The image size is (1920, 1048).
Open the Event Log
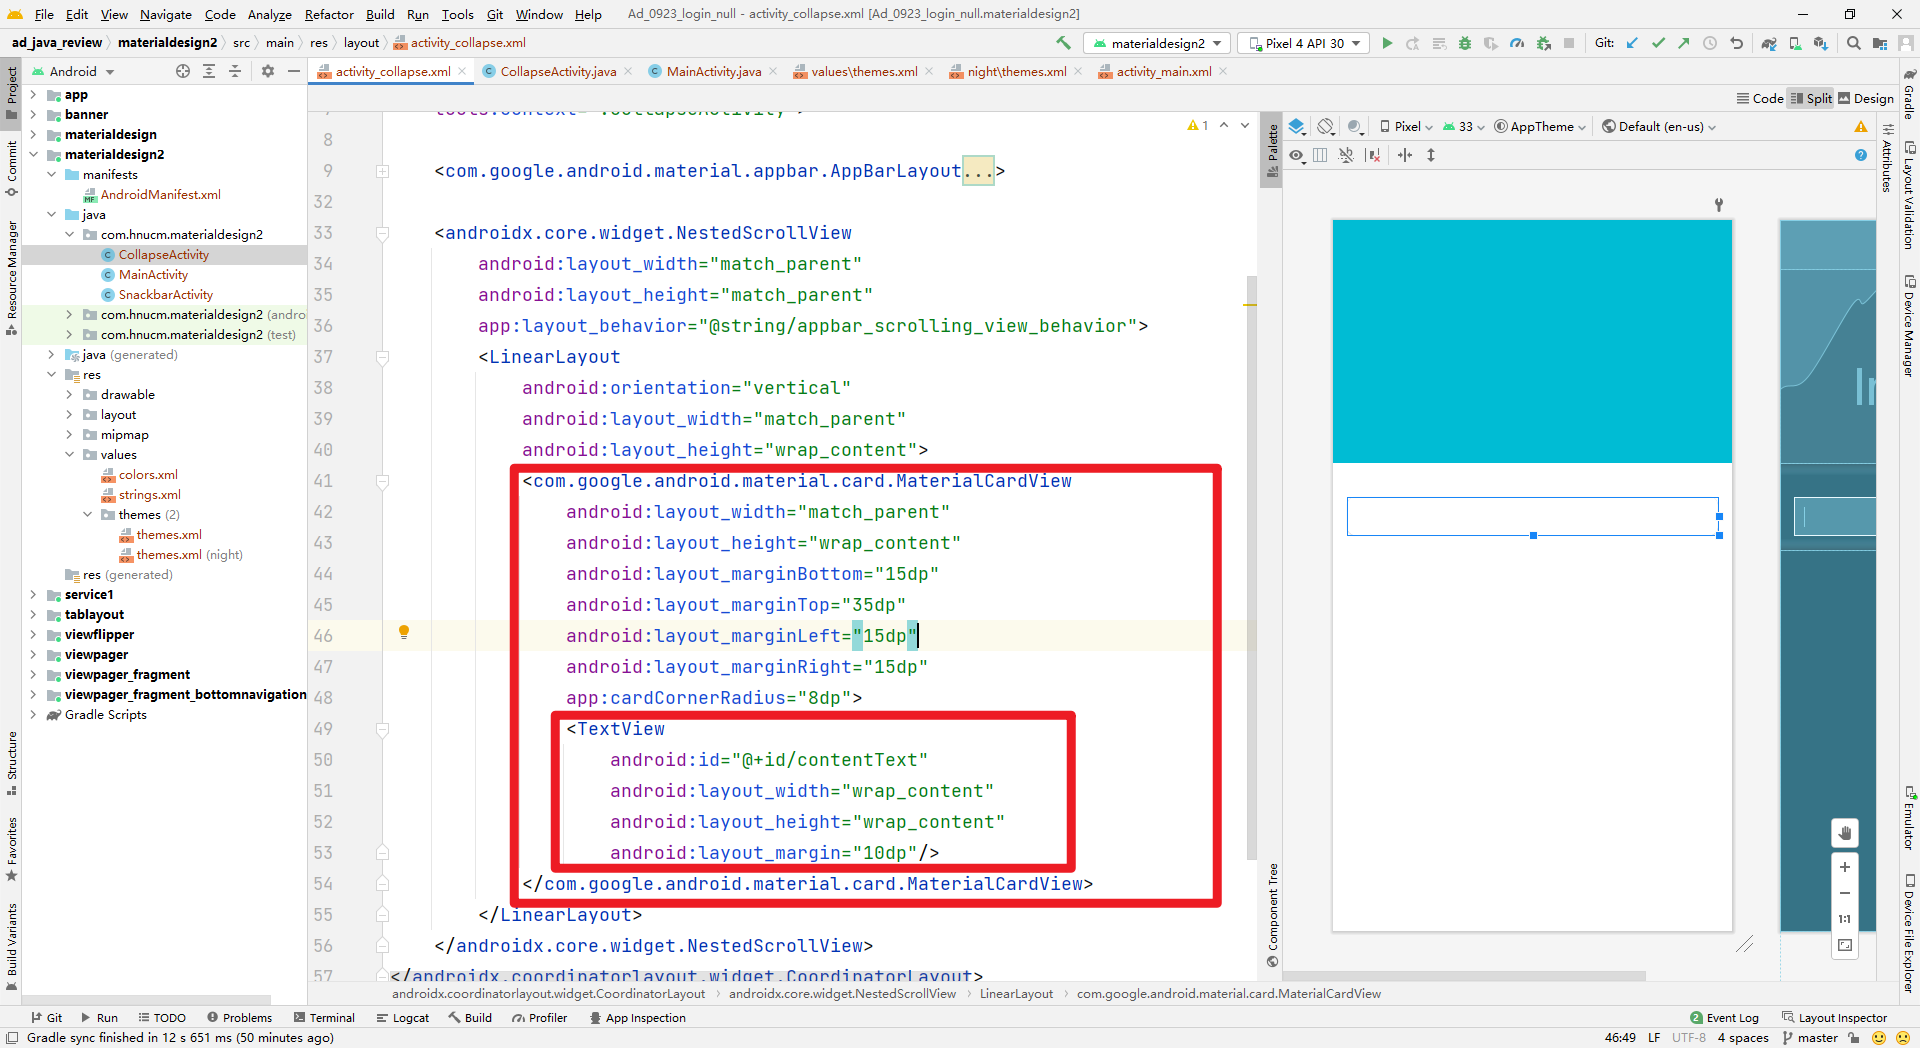tap(1724, 1018)
